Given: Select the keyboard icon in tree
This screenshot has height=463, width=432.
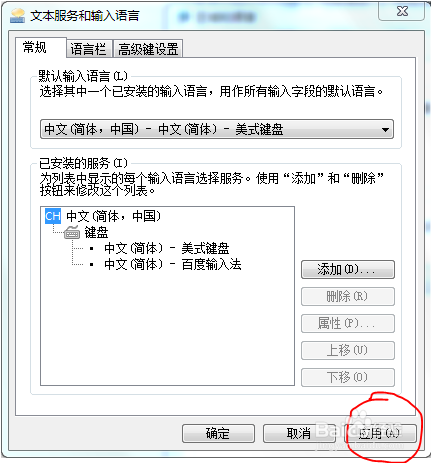Looking at the screenshot, I should [x=72, y=232].
